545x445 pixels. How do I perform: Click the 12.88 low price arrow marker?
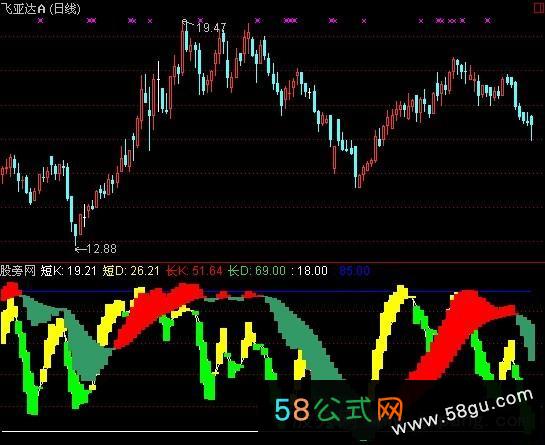click(96, 249)
